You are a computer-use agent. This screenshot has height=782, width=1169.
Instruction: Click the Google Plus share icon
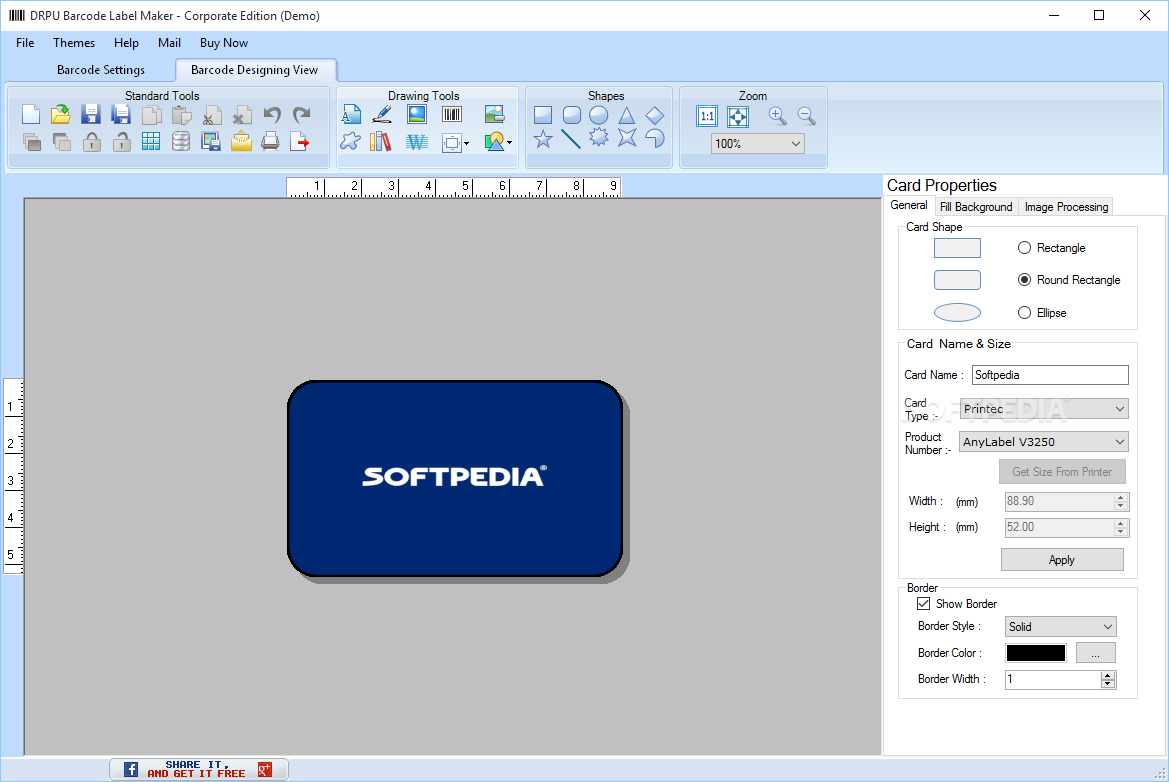pyautogui.click(x=265, y=769)
